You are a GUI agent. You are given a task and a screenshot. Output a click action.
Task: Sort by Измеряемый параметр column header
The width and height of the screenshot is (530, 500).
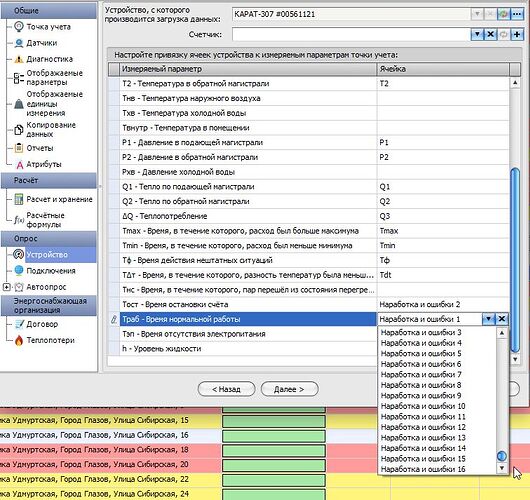point(248,69)
